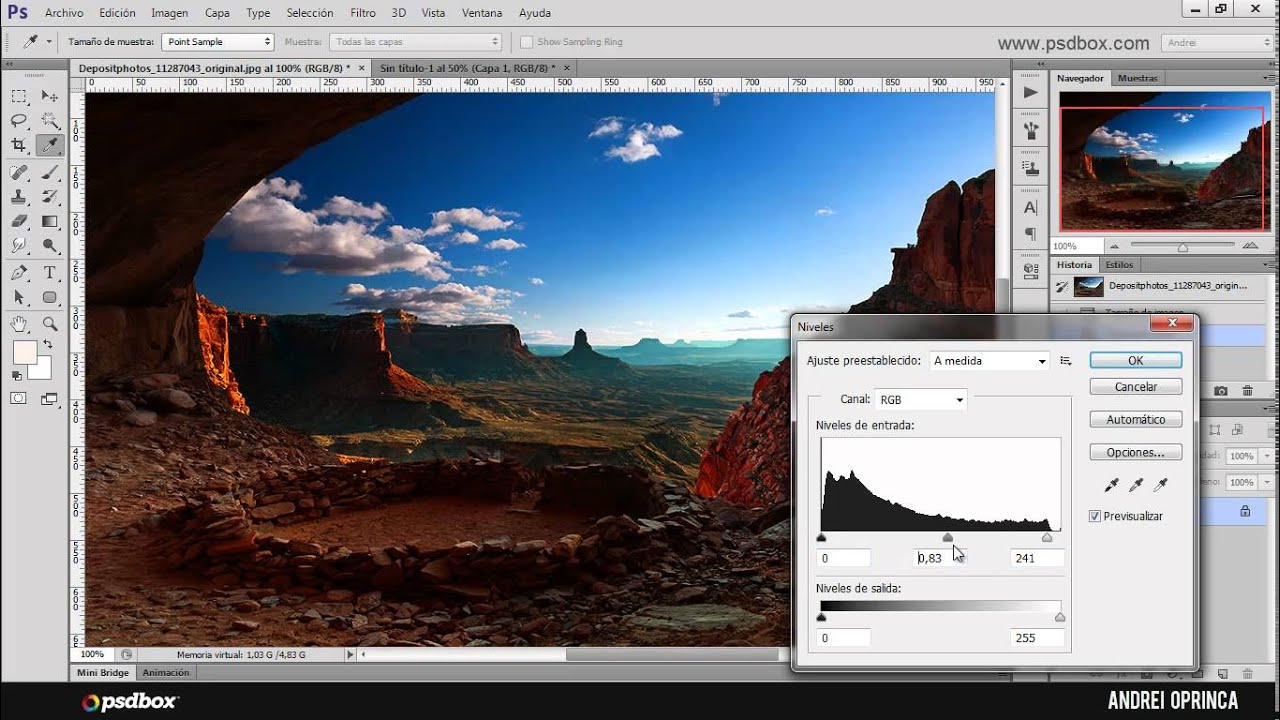This screenshot has height=720, width=1280.
Task: Select the Lasso tool
Action: click(x=19, y=121)
